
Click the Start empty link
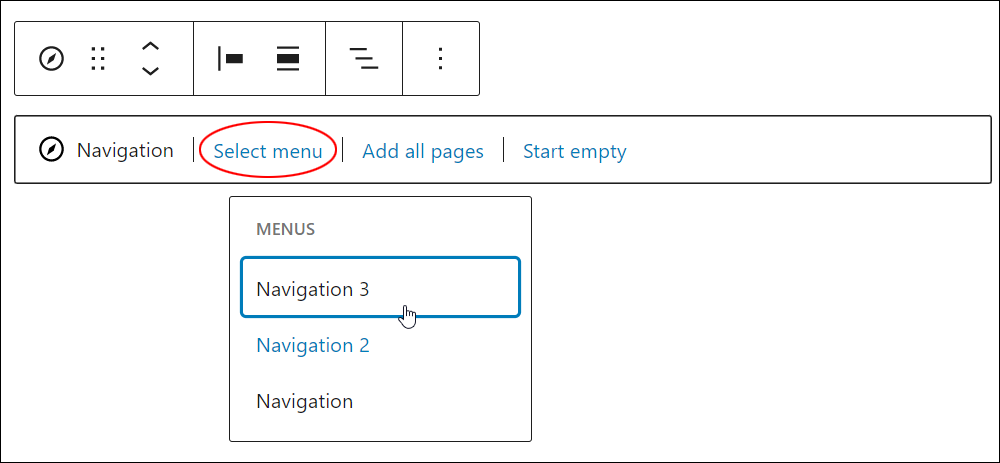pos(575,151)
